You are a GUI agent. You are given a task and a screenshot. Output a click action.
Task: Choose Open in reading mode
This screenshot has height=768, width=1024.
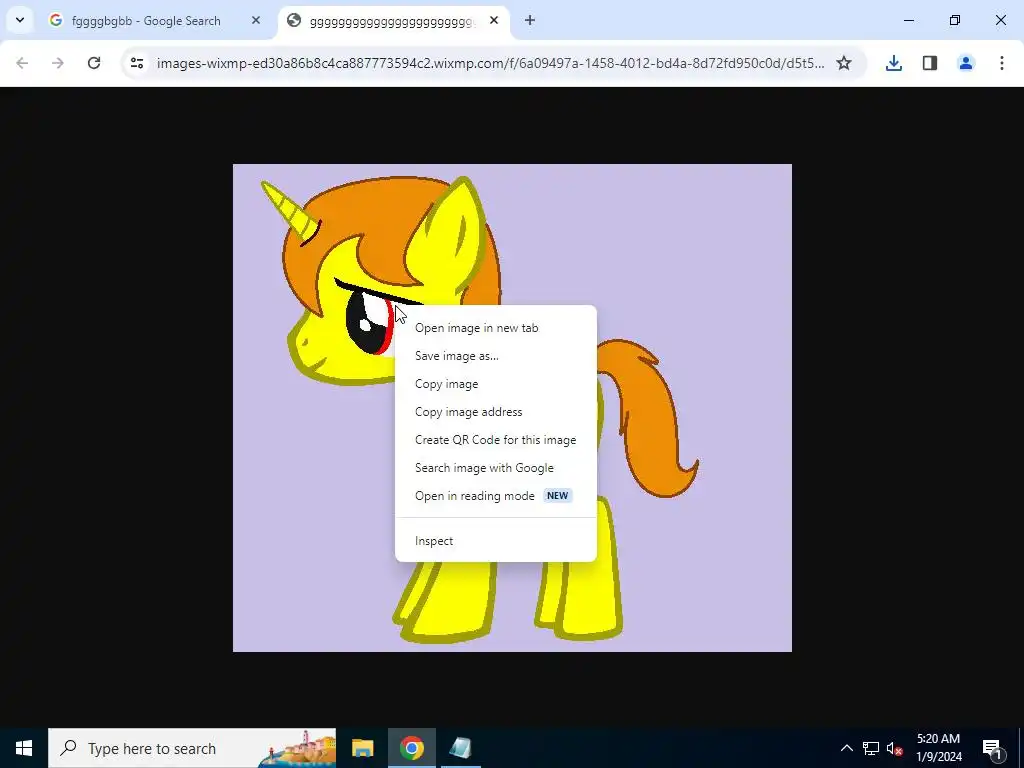496,496
